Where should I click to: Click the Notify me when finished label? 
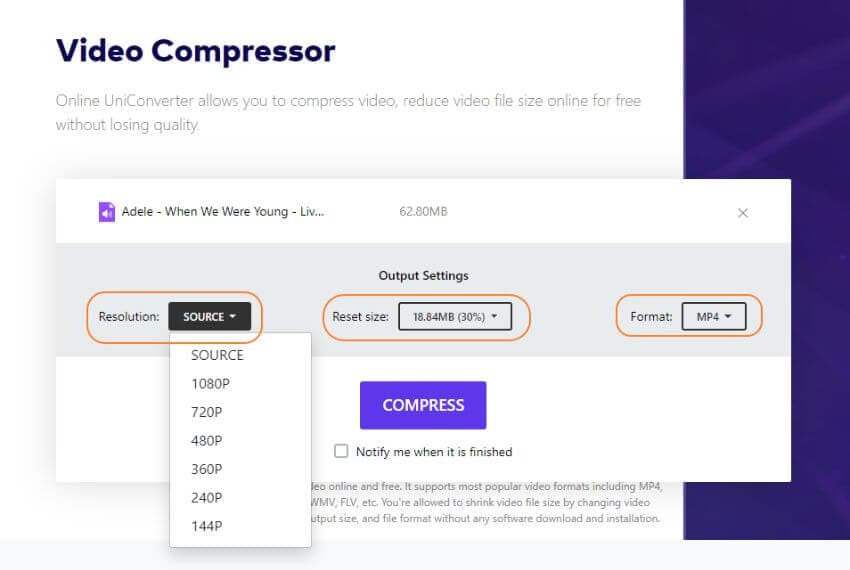click(x=434, y=452)
